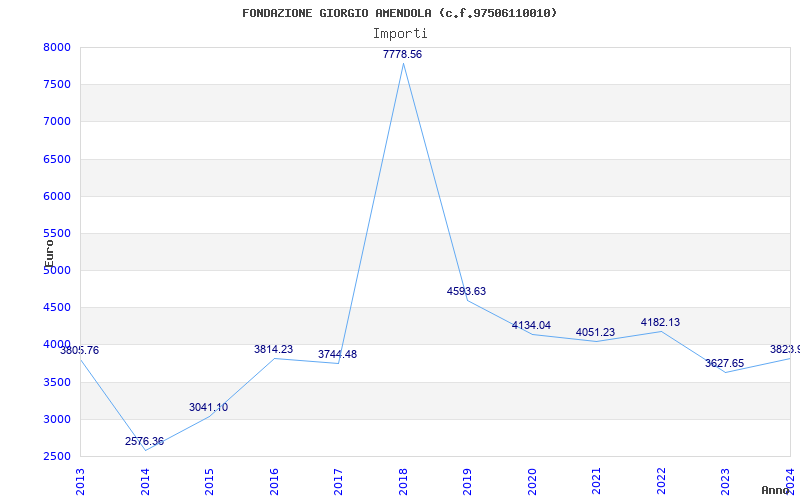
Task: Click the 3041.10 data label
Action: (x=208, y=408)
